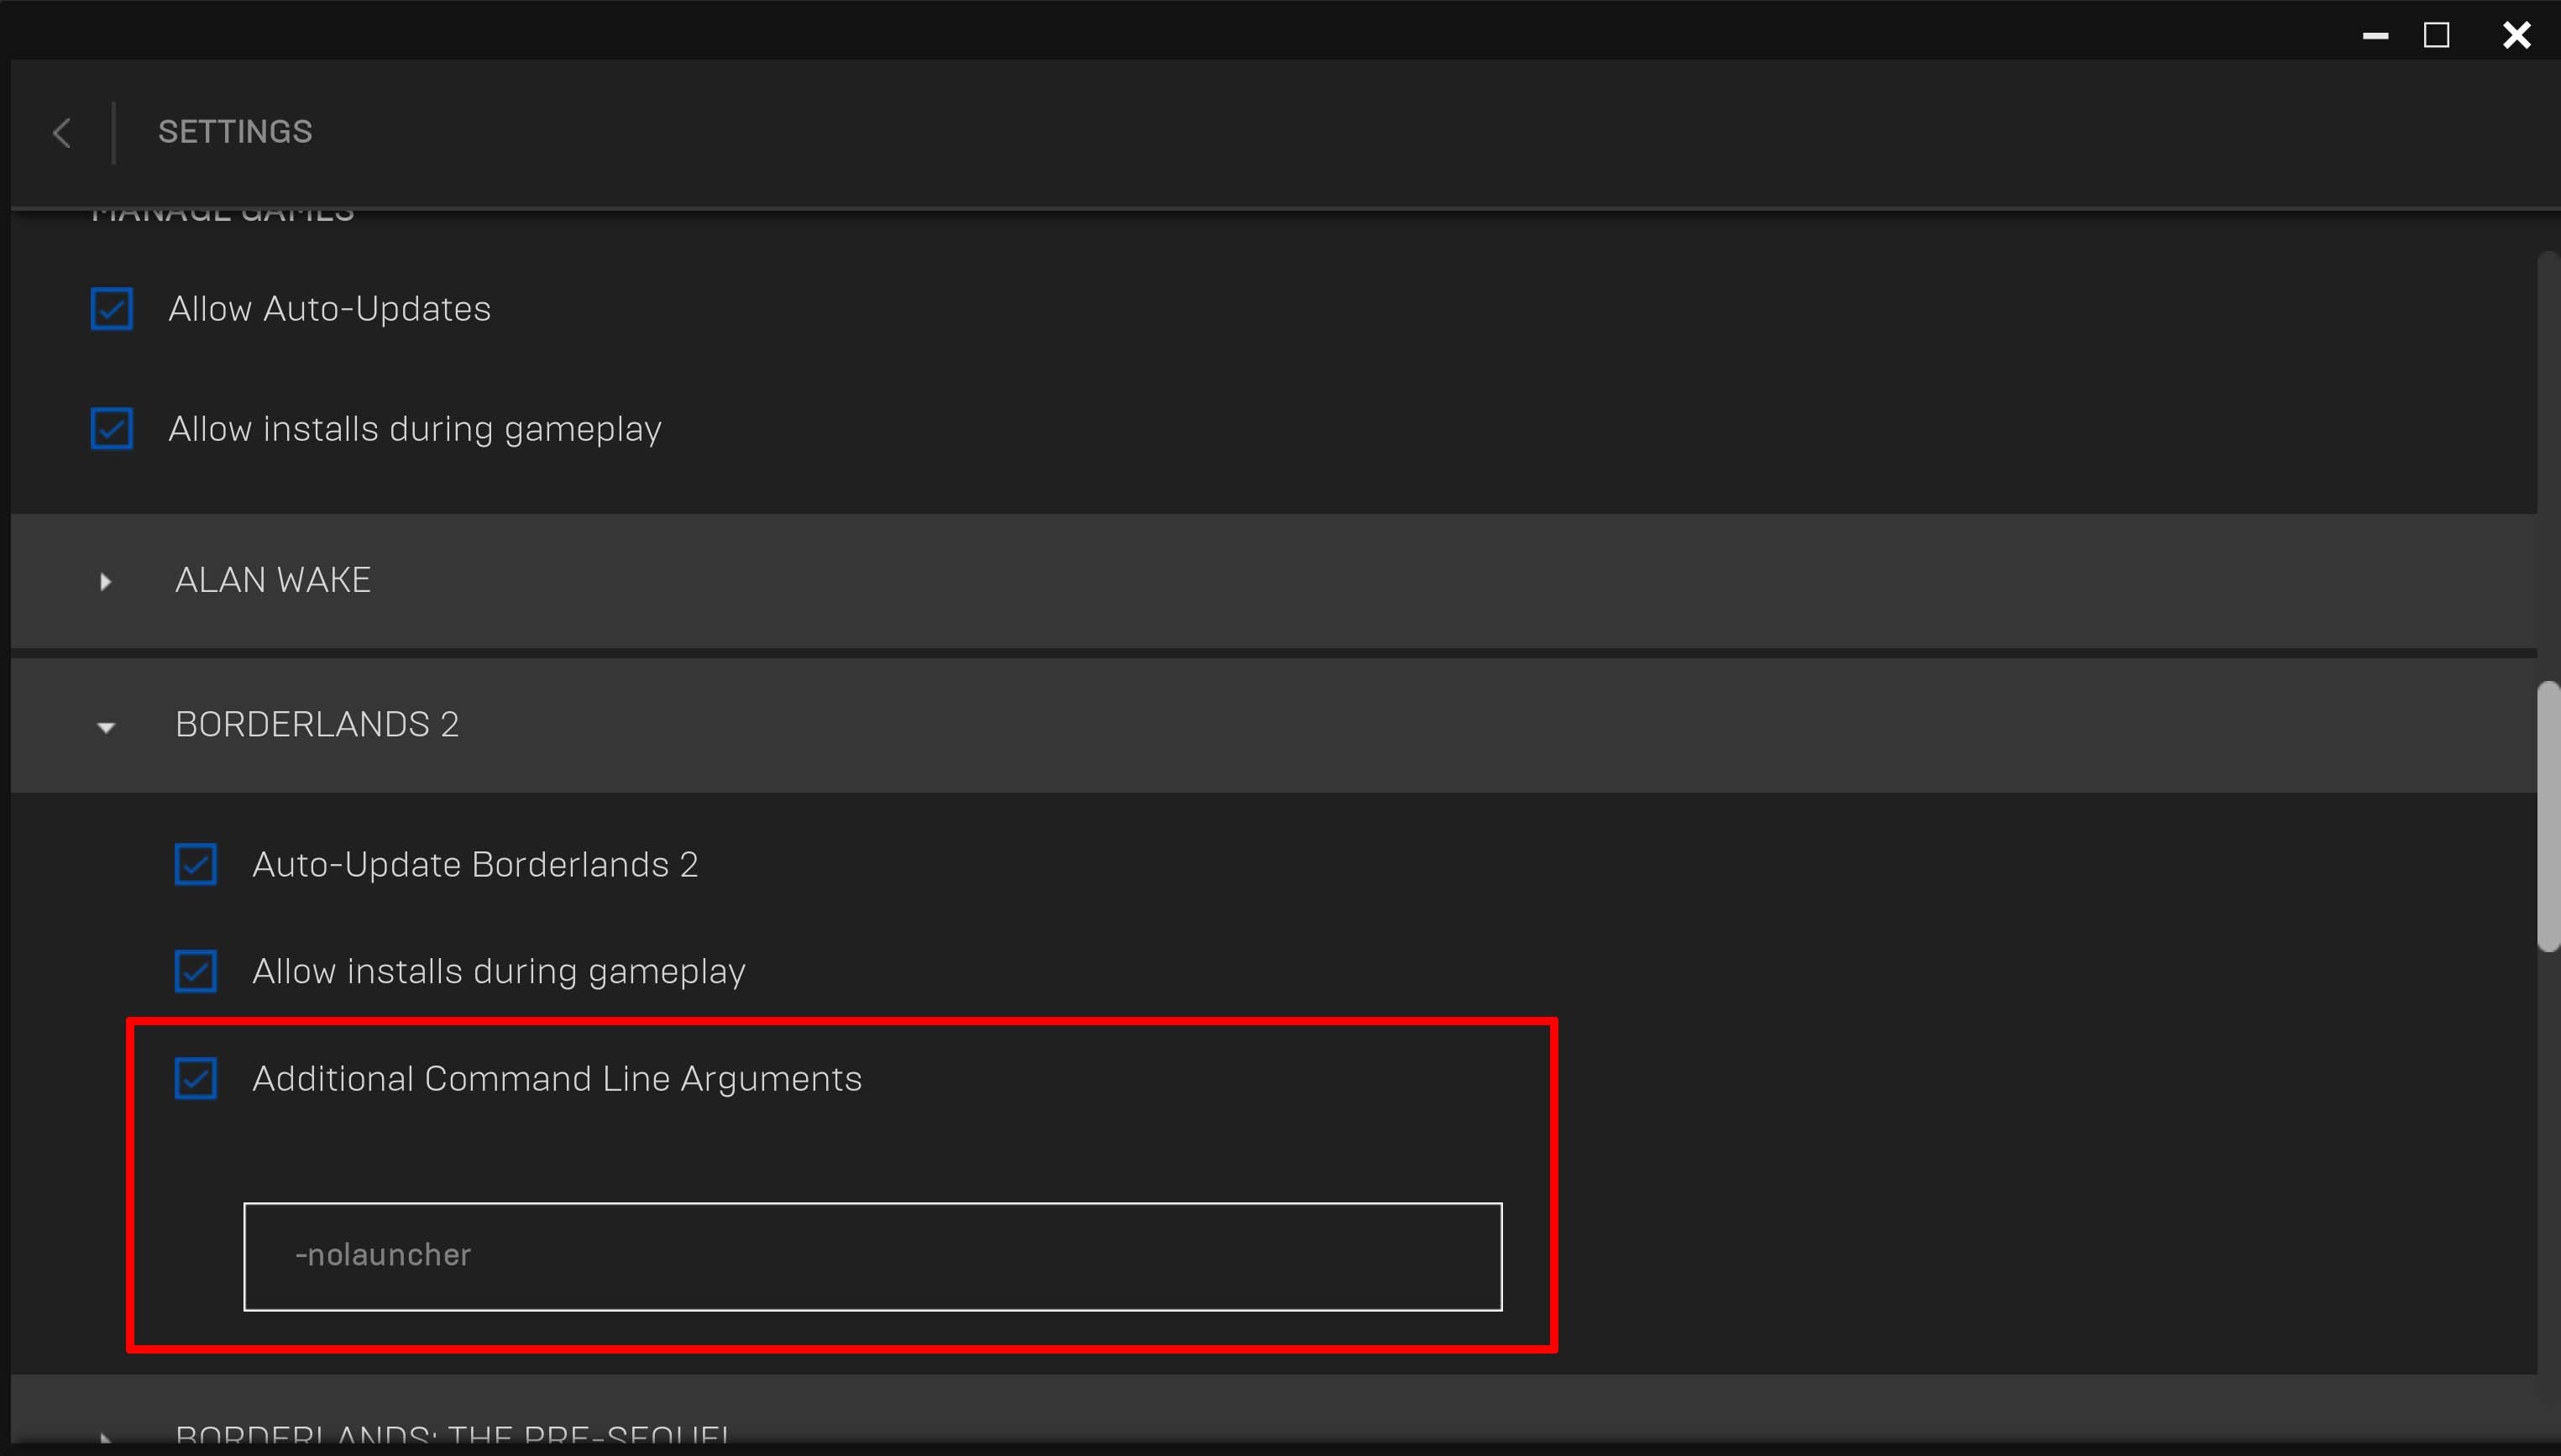The width and height of the screenshot is (2561, 1456).
Task: Expand the Alan Wake section
Action: pos(105,581)
